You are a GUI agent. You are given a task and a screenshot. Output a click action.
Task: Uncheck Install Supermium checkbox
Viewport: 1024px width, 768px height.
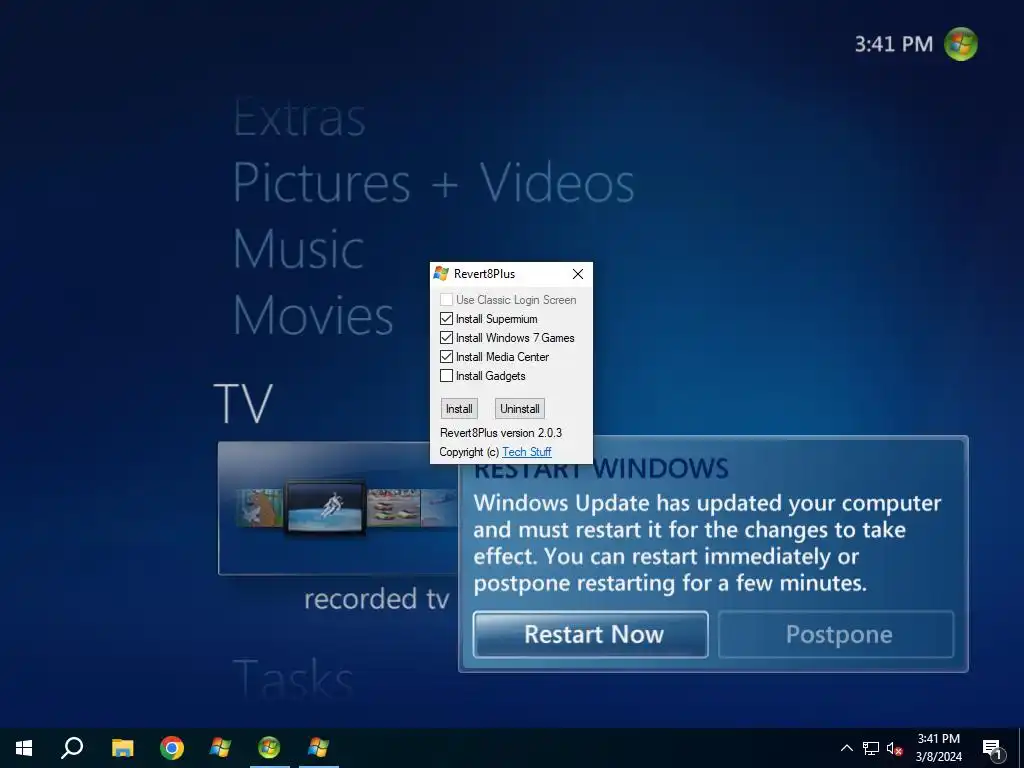(x=447, y=319)
